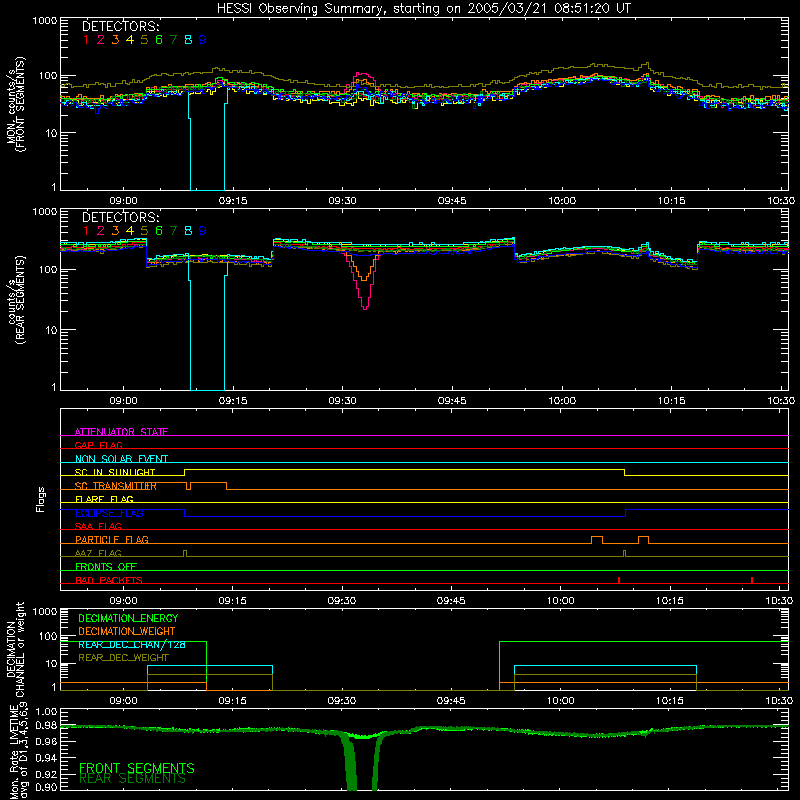
Task: Click the NON SOLAR EVENT flag label
Action: coord(121,459)
